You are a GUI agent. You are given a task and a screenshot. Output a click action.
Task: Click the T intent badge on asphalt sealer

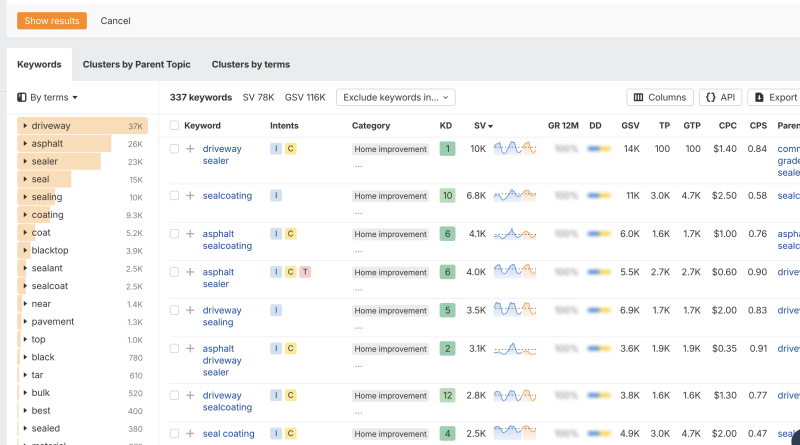click(305, 272)
